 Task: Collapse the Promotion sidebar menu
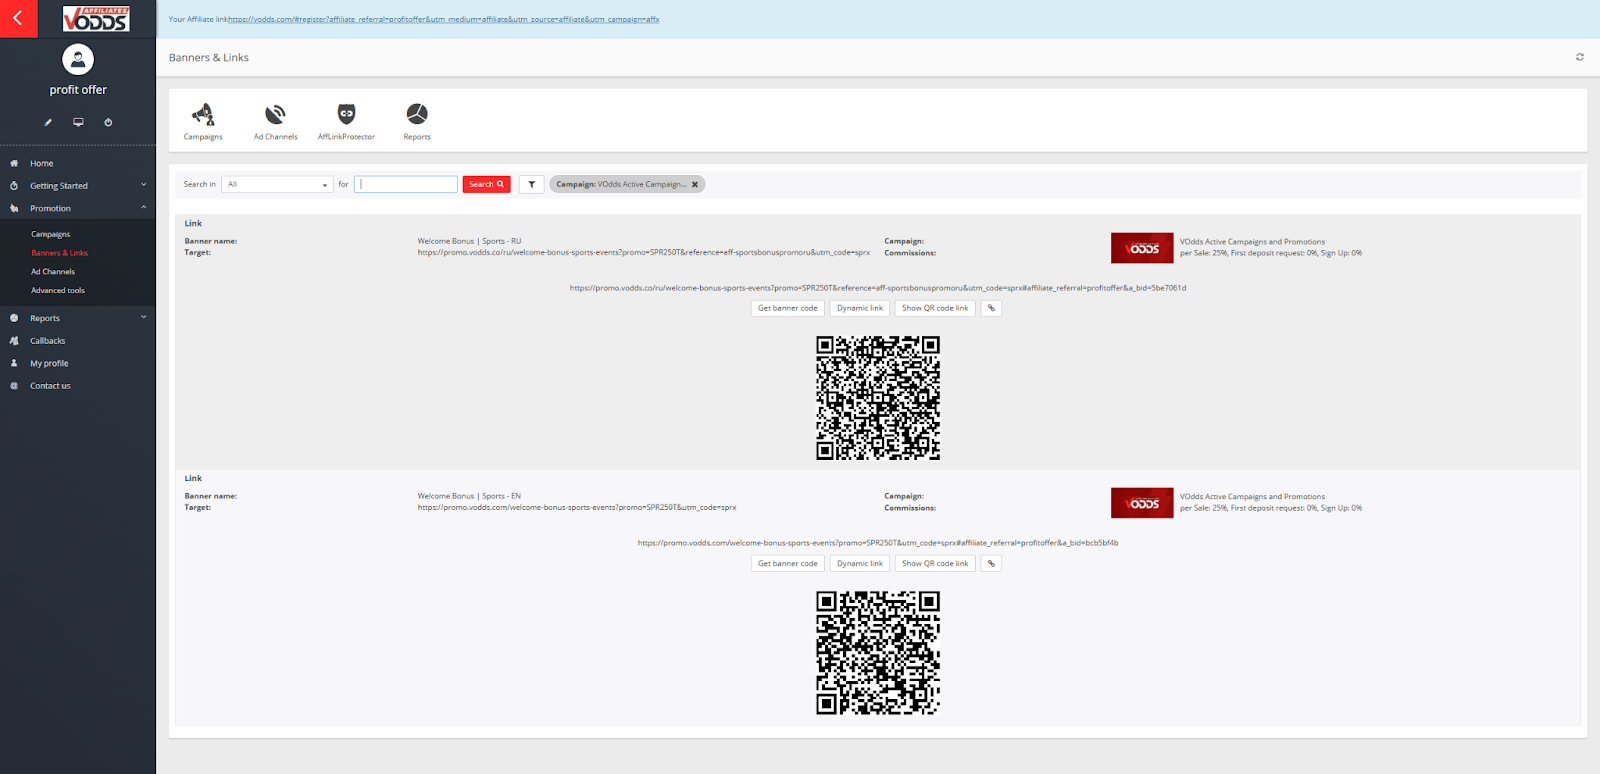(x=78, y=208)
